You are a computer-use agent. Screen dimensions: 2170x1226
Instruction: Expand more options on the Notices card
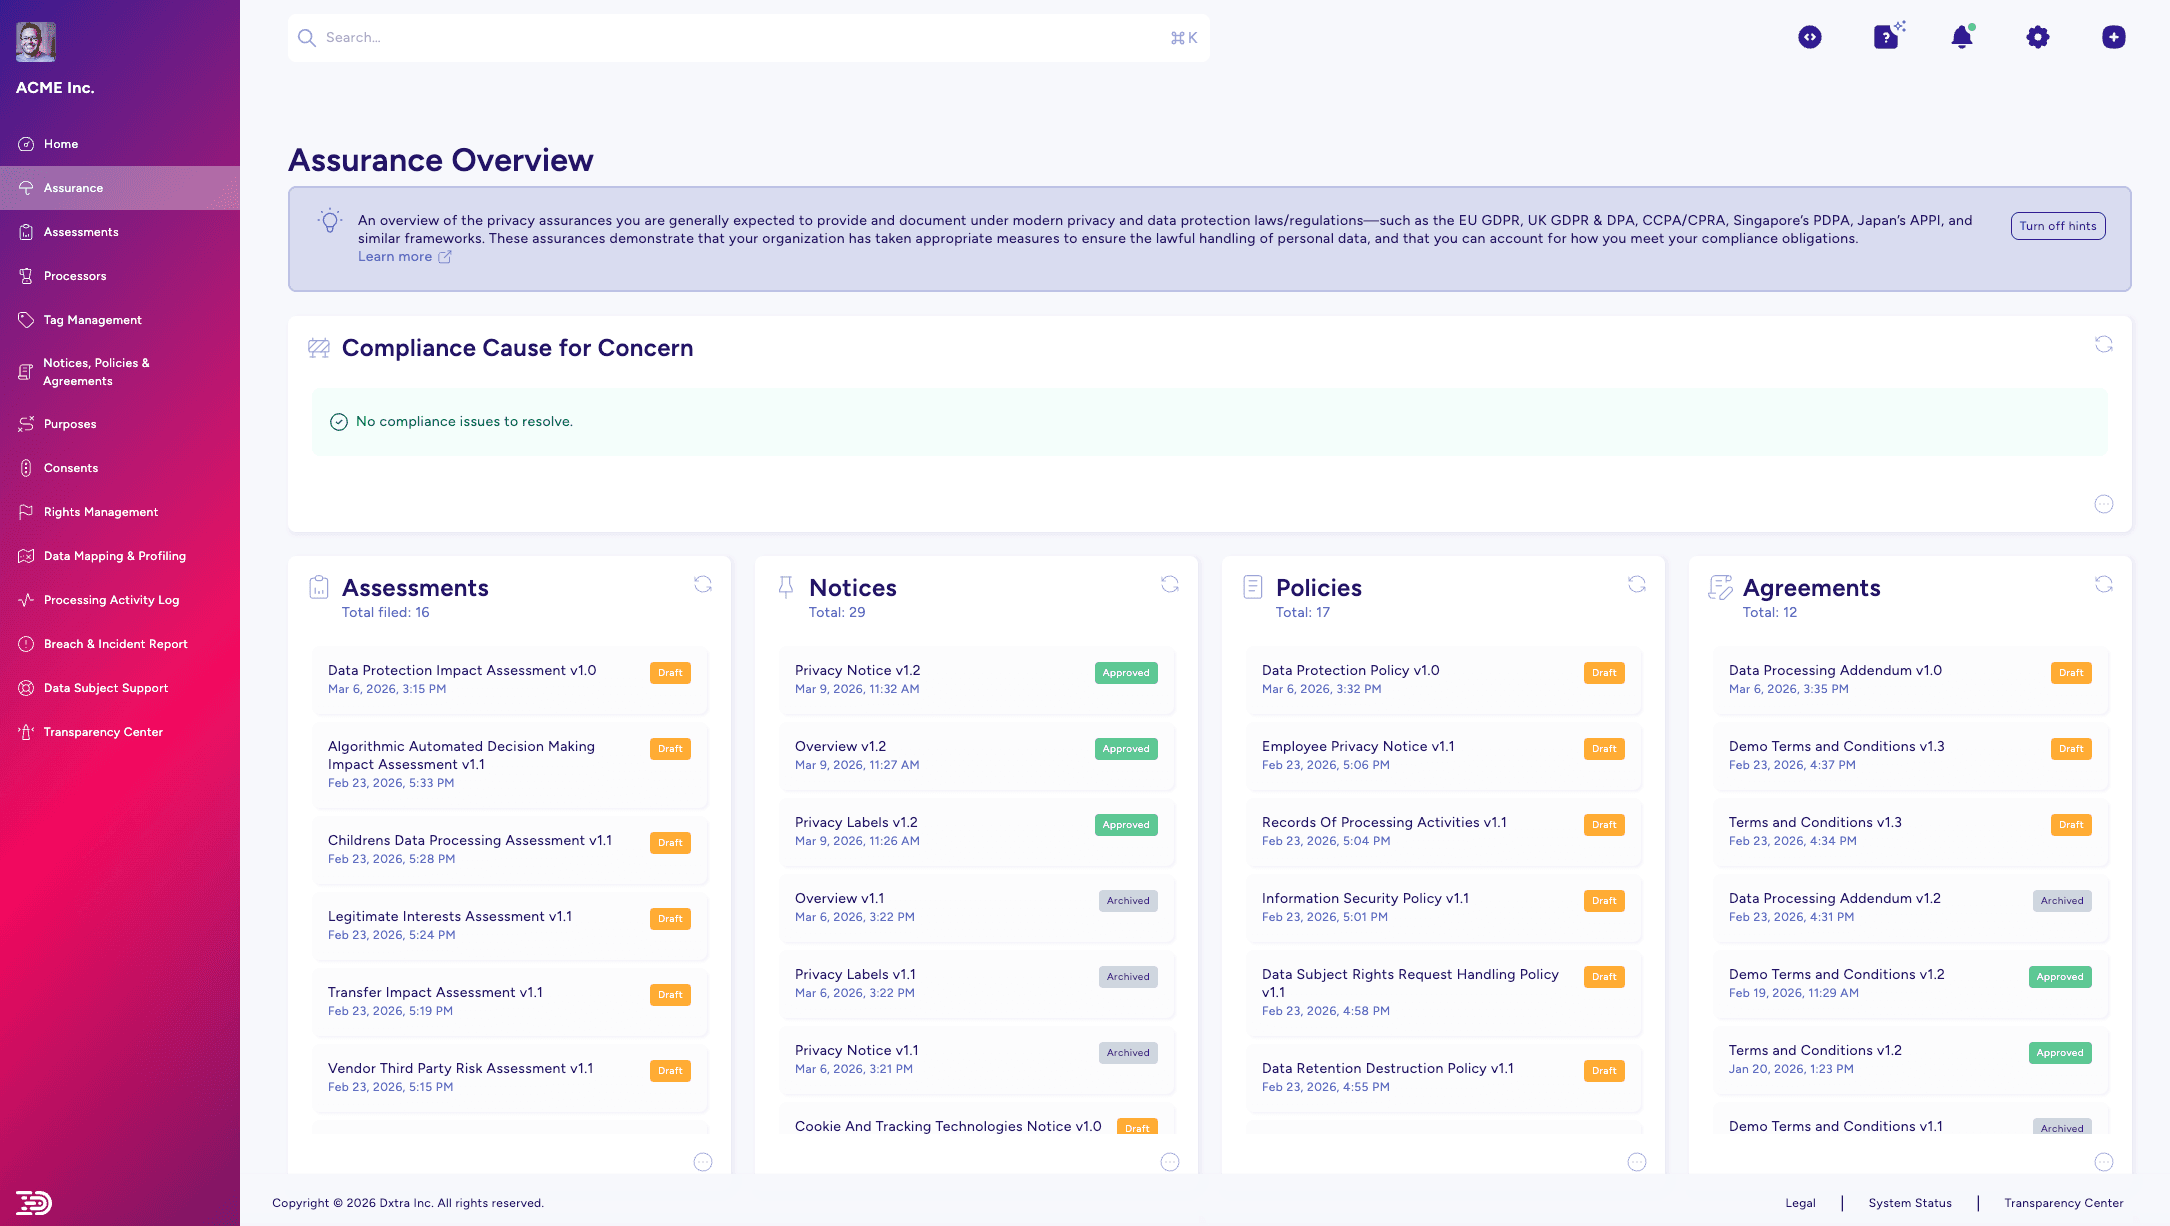[1170, 1162]
